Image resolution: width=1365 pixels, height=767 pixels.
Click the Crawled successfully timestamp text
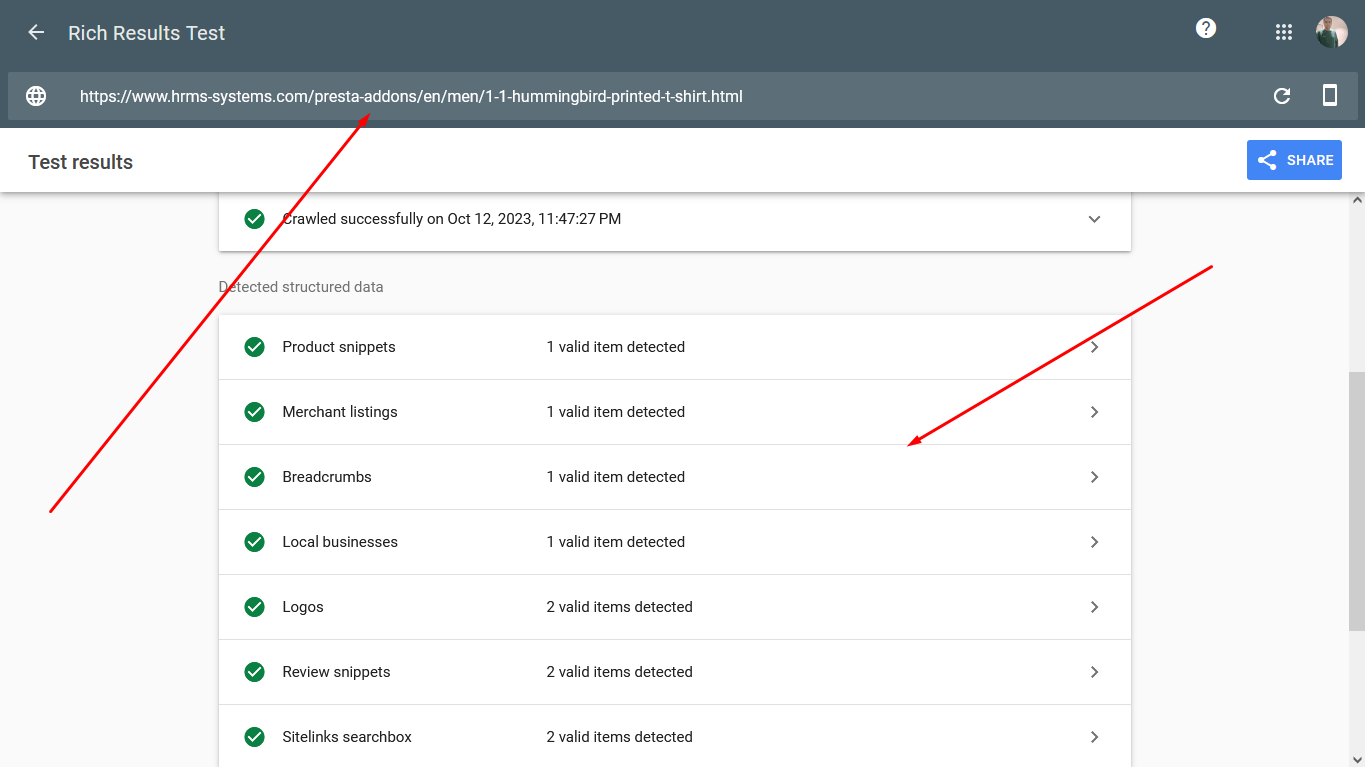coord(452,219)
